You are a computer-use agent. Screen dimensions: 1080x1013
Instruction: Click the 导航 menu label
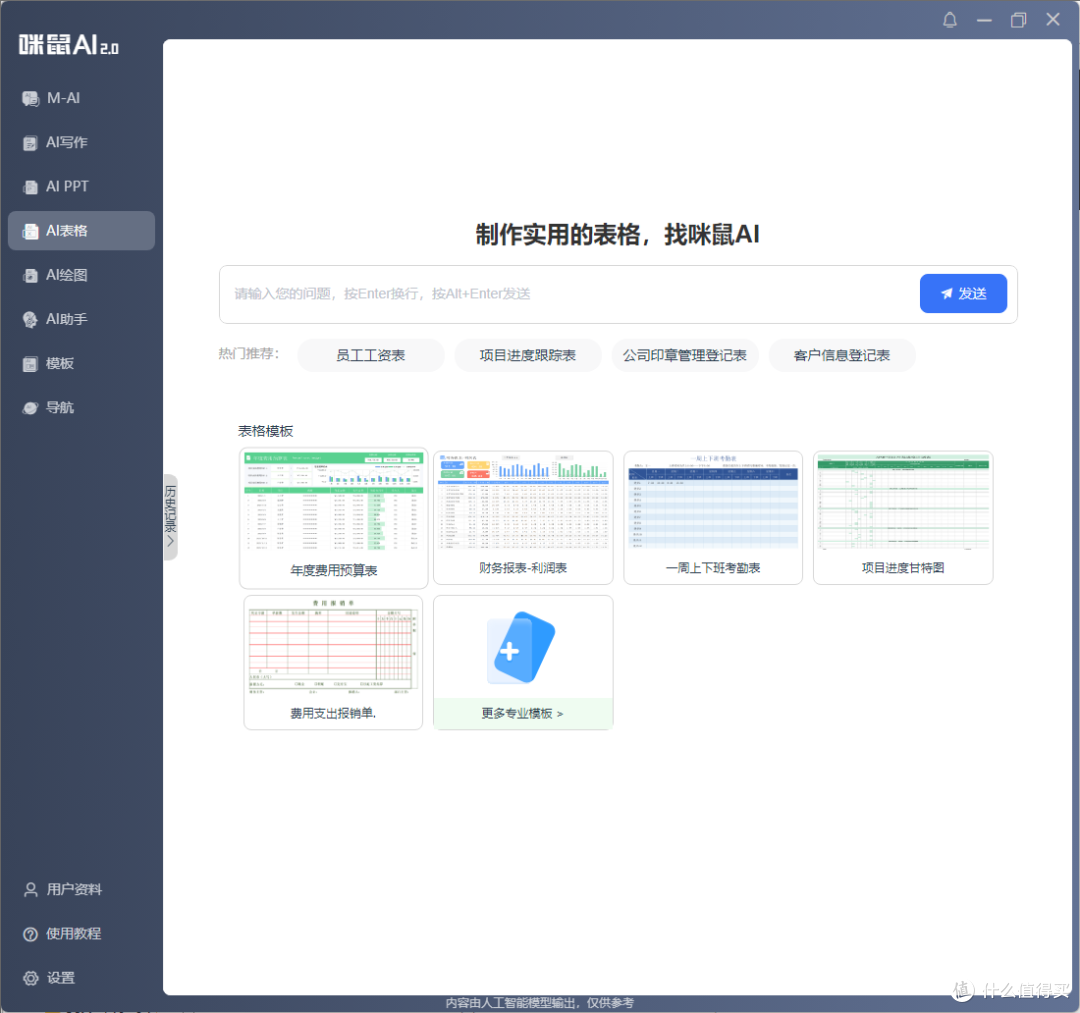click(60, 408)
